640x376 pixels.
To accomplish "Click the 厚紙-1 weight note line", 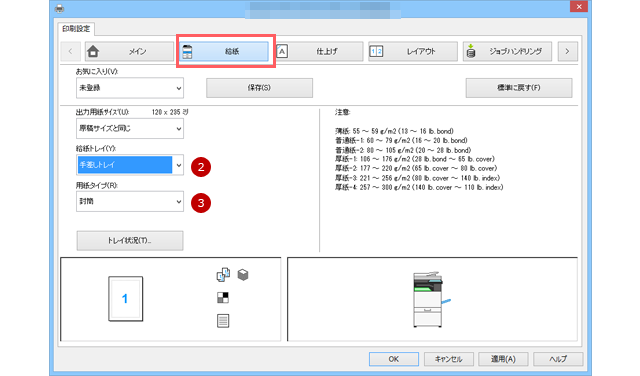I will [415, 159].
